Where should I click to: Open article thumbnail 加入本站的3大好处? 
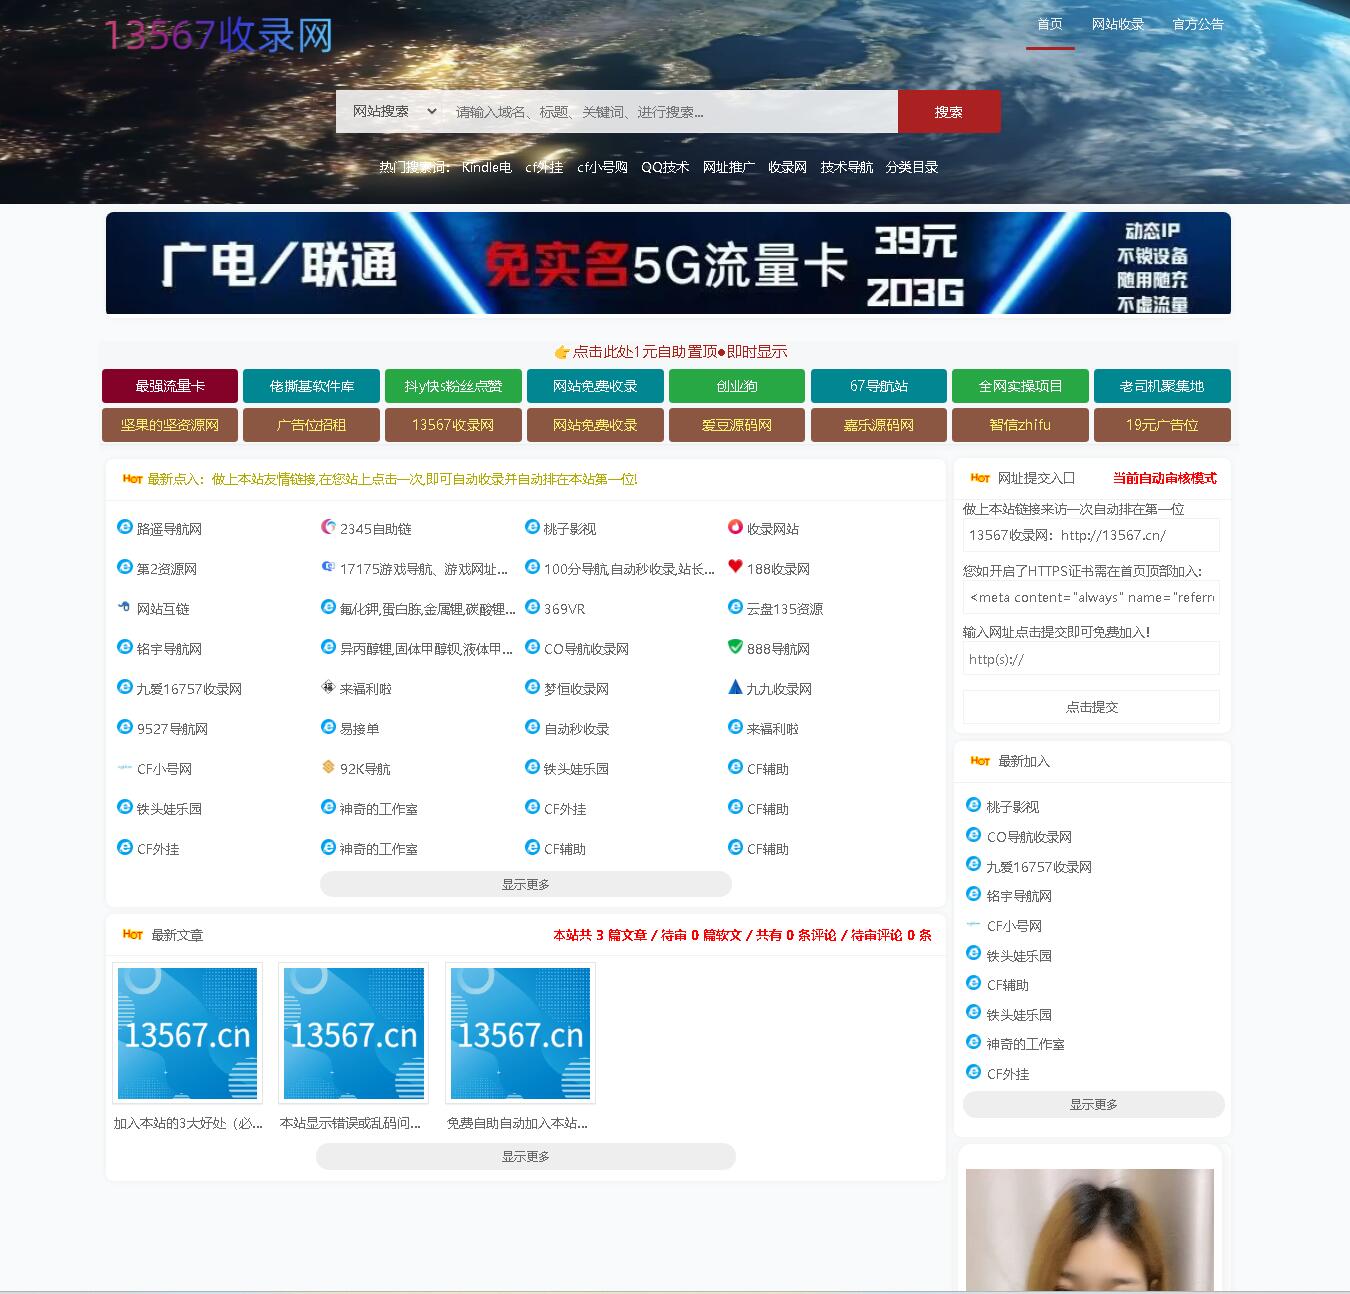click(x=188, y=1033)
